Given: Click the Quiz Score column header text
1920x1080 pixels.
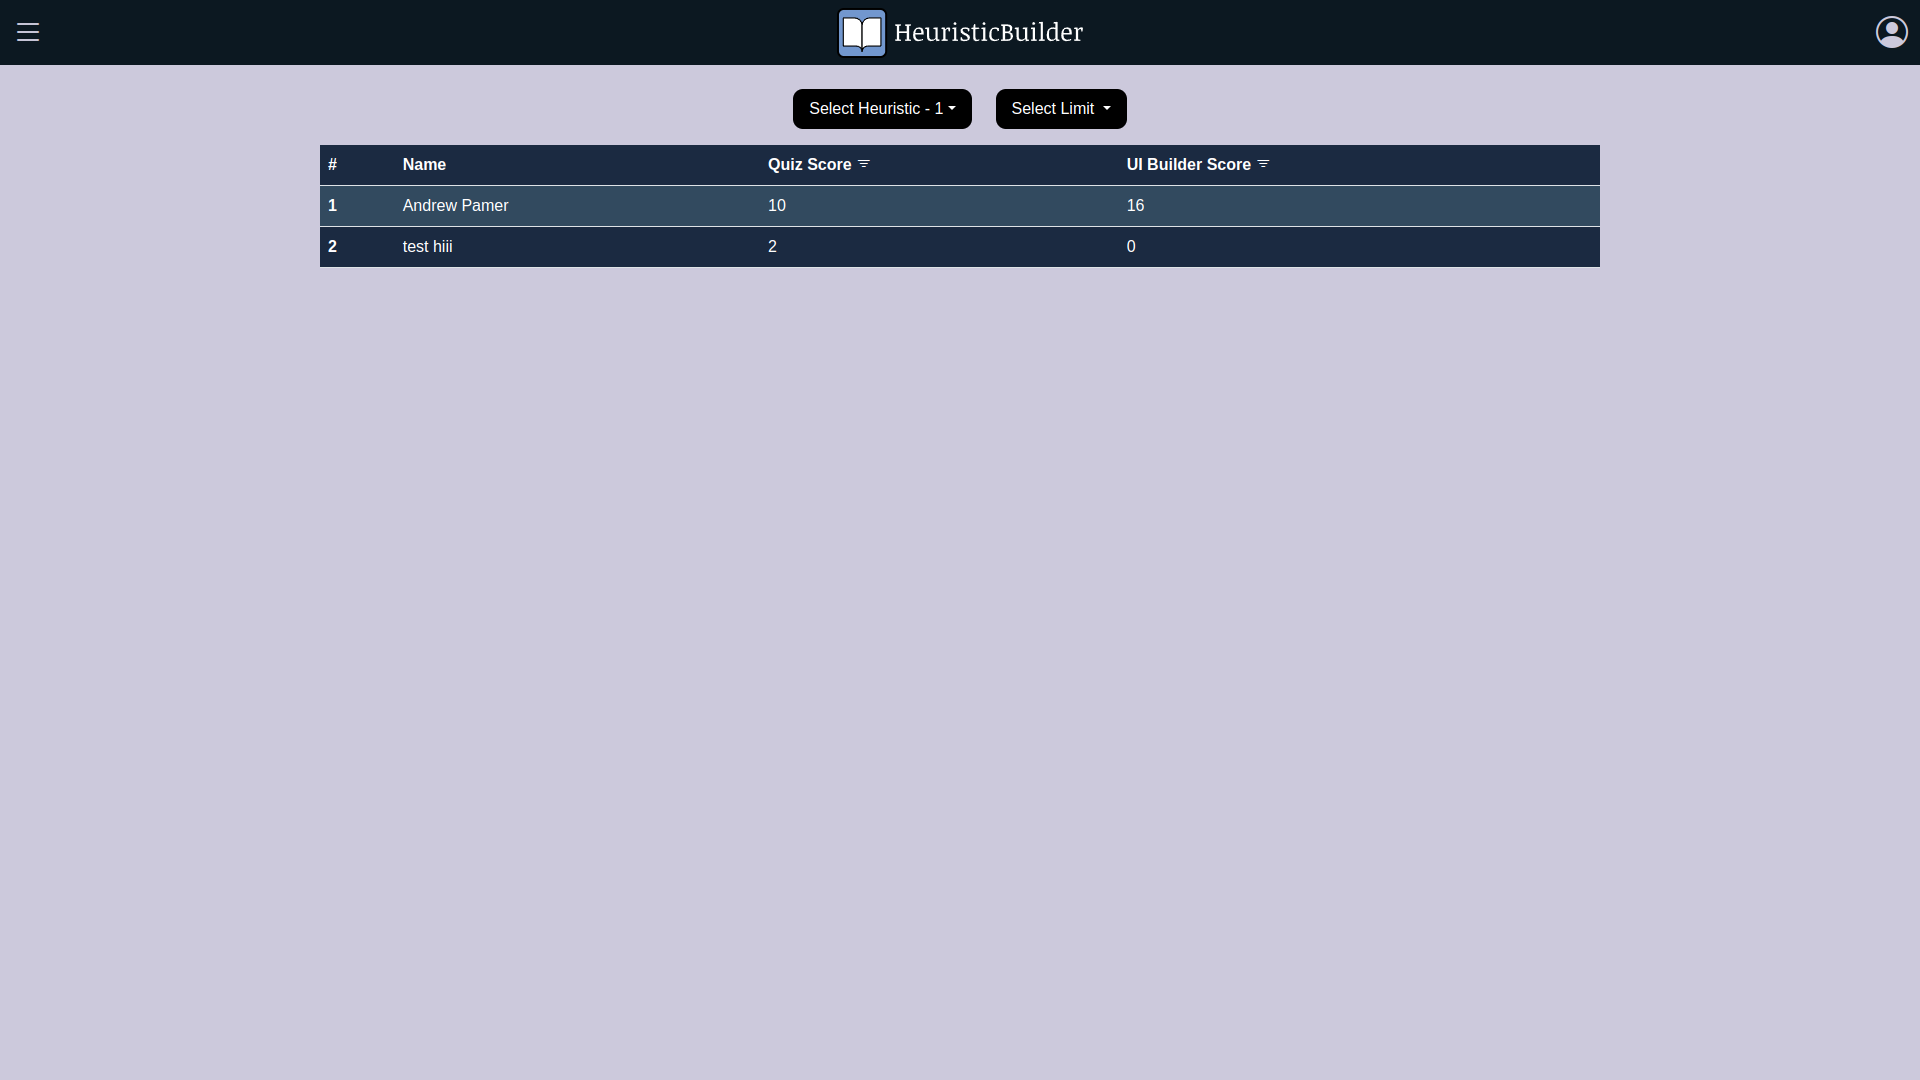Looking at the screenshot, I should [x=809, y=165].
